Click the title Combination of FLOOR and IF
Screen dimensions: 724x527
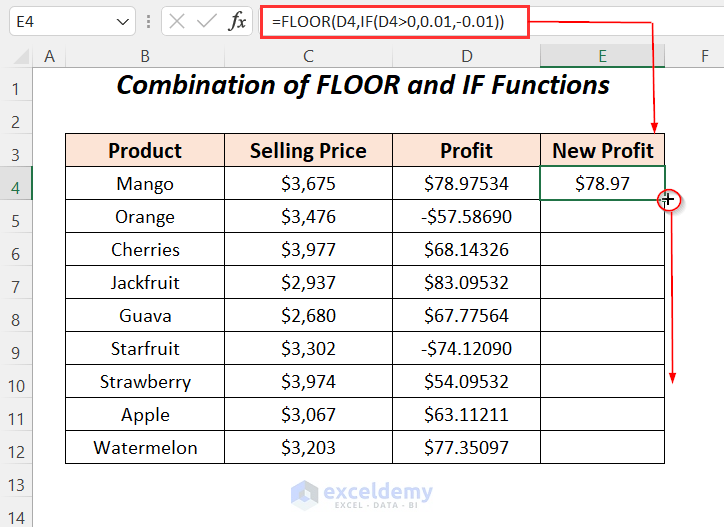[x=363, y=86]
